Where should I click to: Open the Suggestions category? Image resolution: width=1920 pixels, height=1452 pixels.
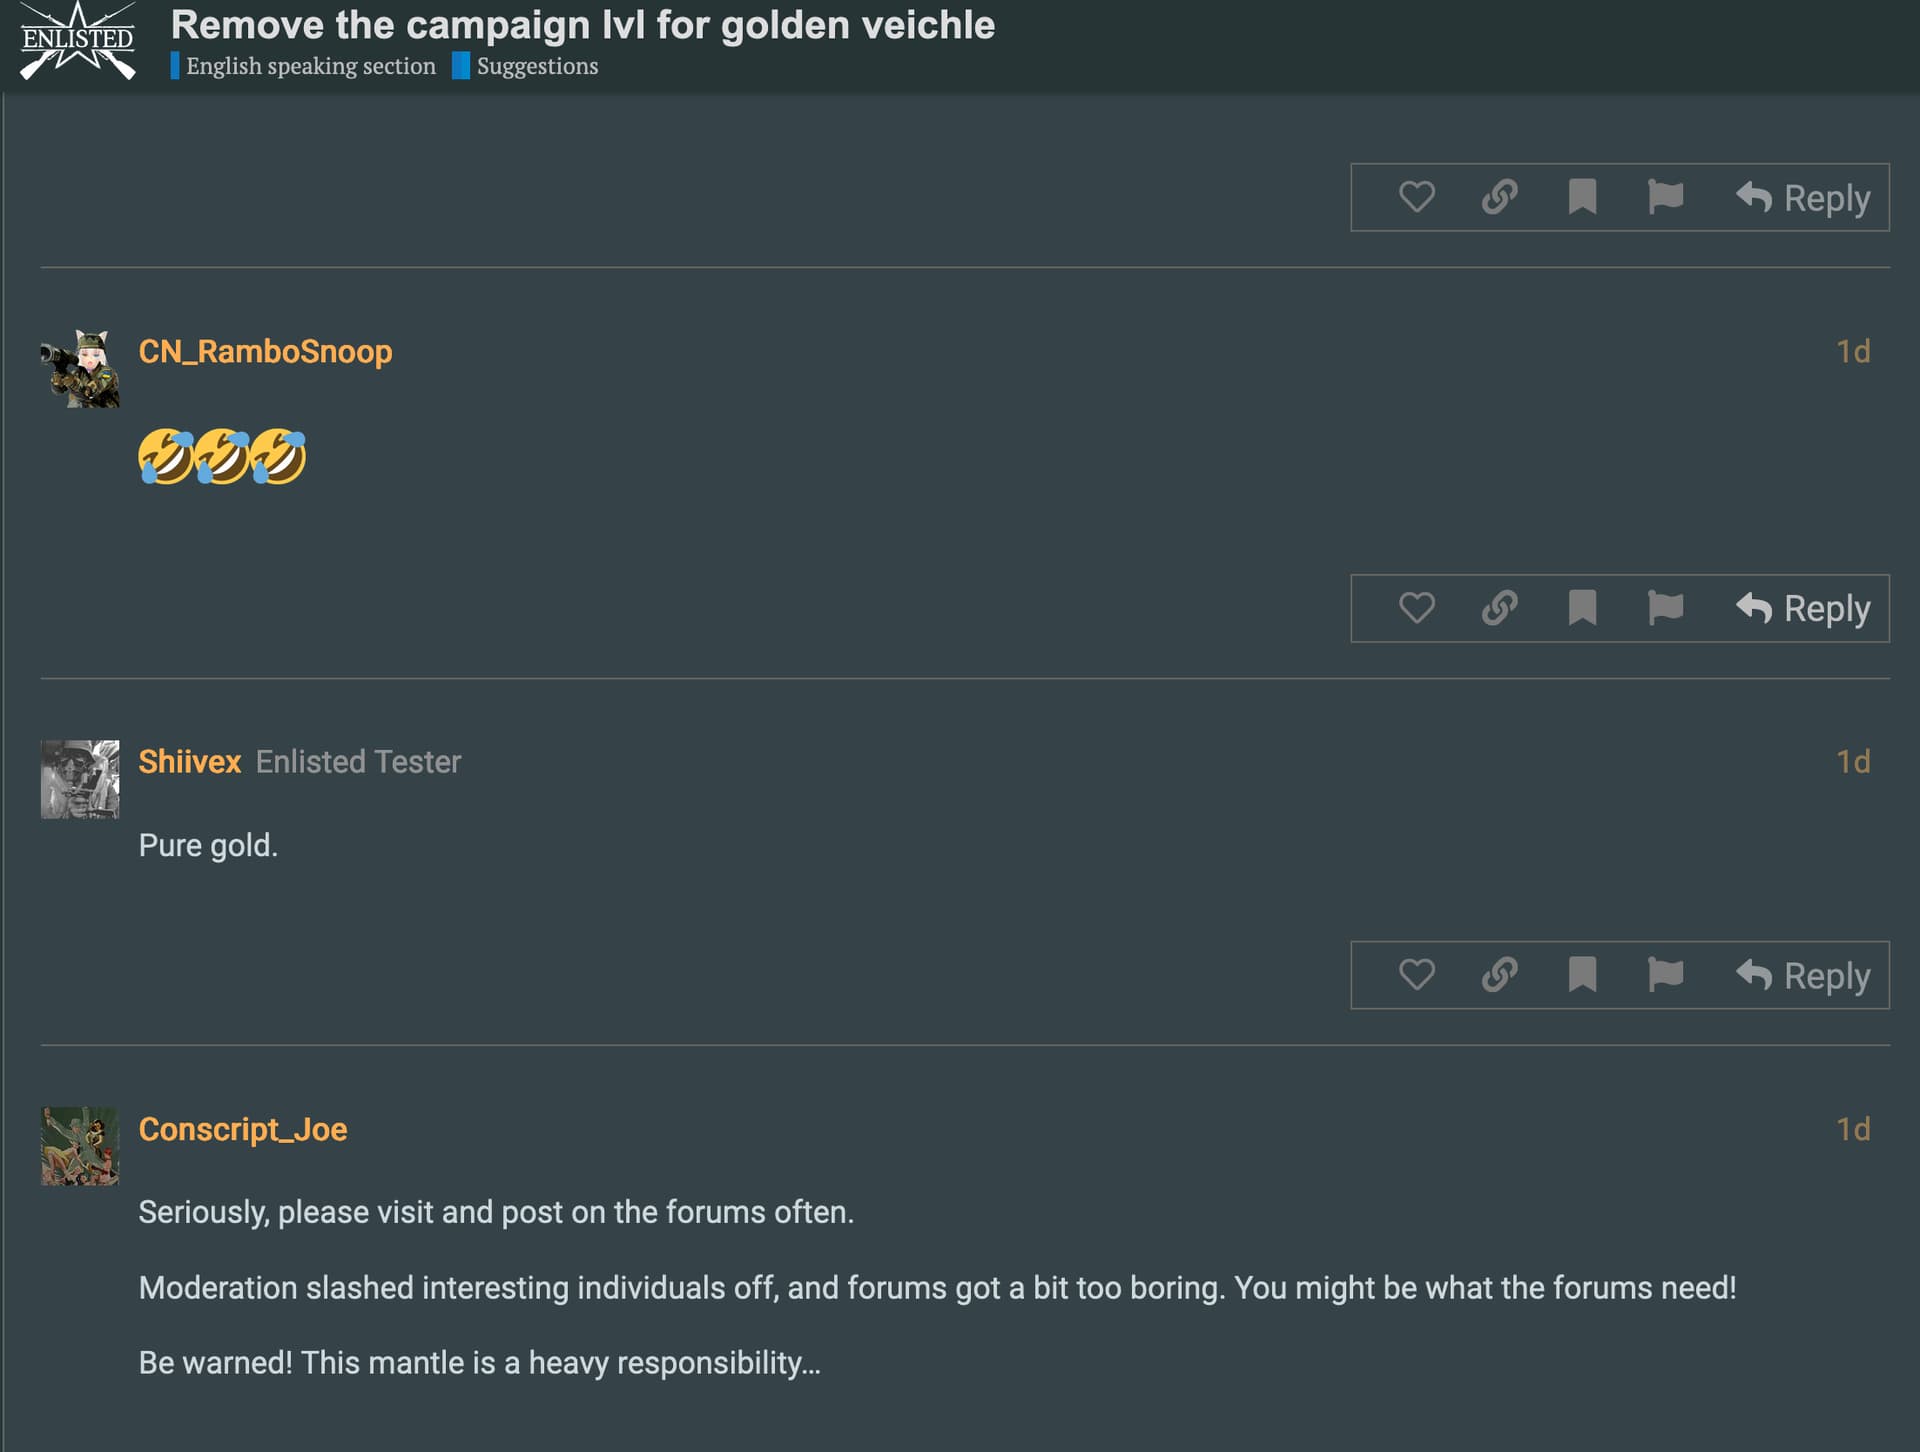(x=537, y=66)
